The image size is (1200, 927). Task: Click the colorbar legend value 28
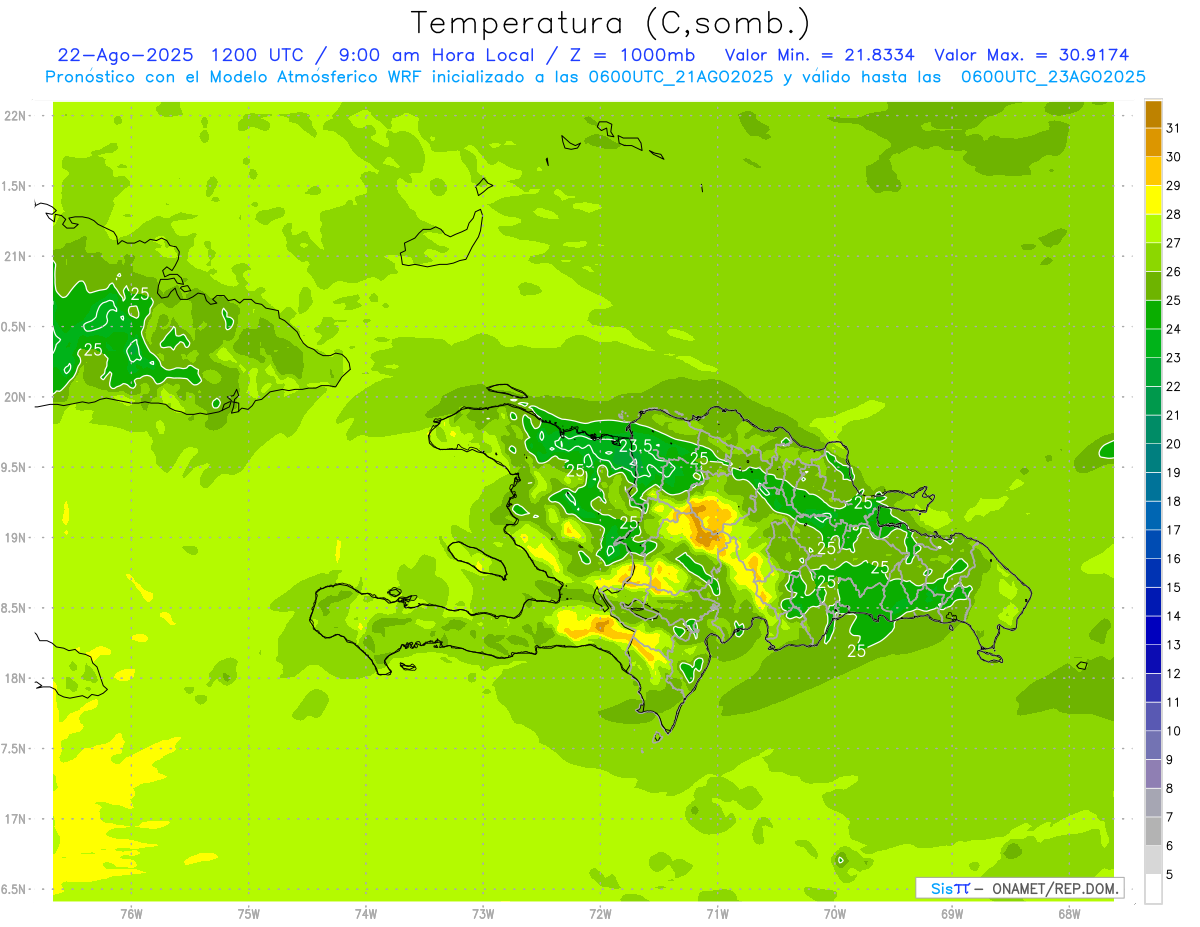click(1174, 214)
